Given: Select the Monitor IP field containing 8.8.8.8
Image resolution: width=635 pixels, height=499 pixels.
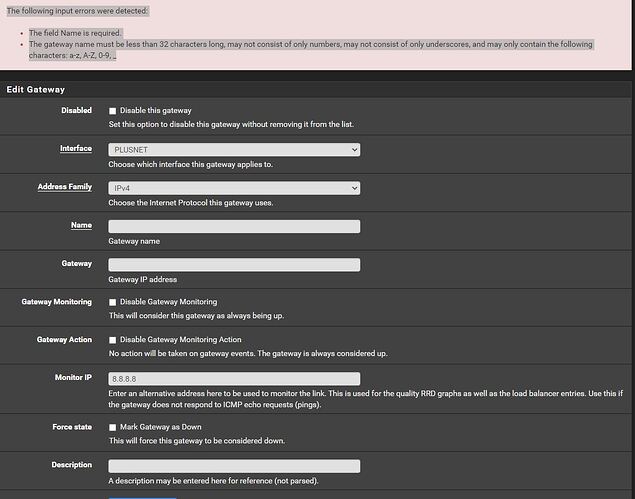Looking at the screenshot, I should 234,379.
